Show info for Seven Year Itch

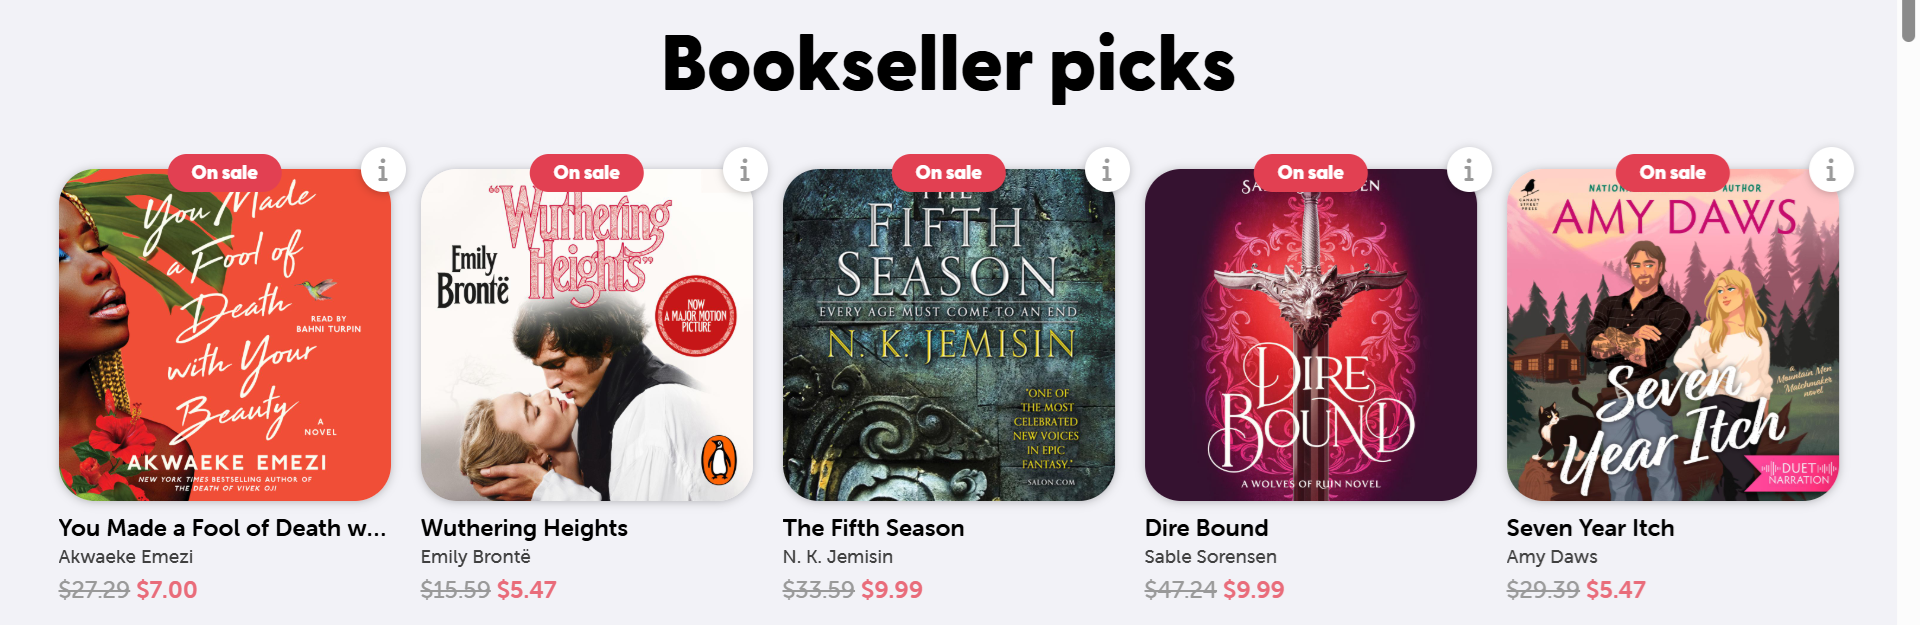tap(1830, 170)
